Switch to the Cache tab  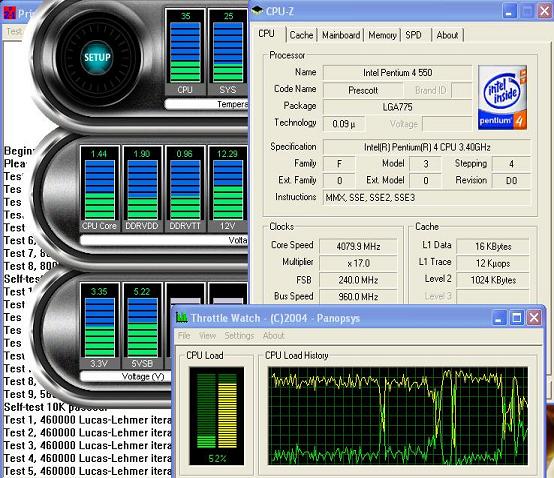pos(301,35)
